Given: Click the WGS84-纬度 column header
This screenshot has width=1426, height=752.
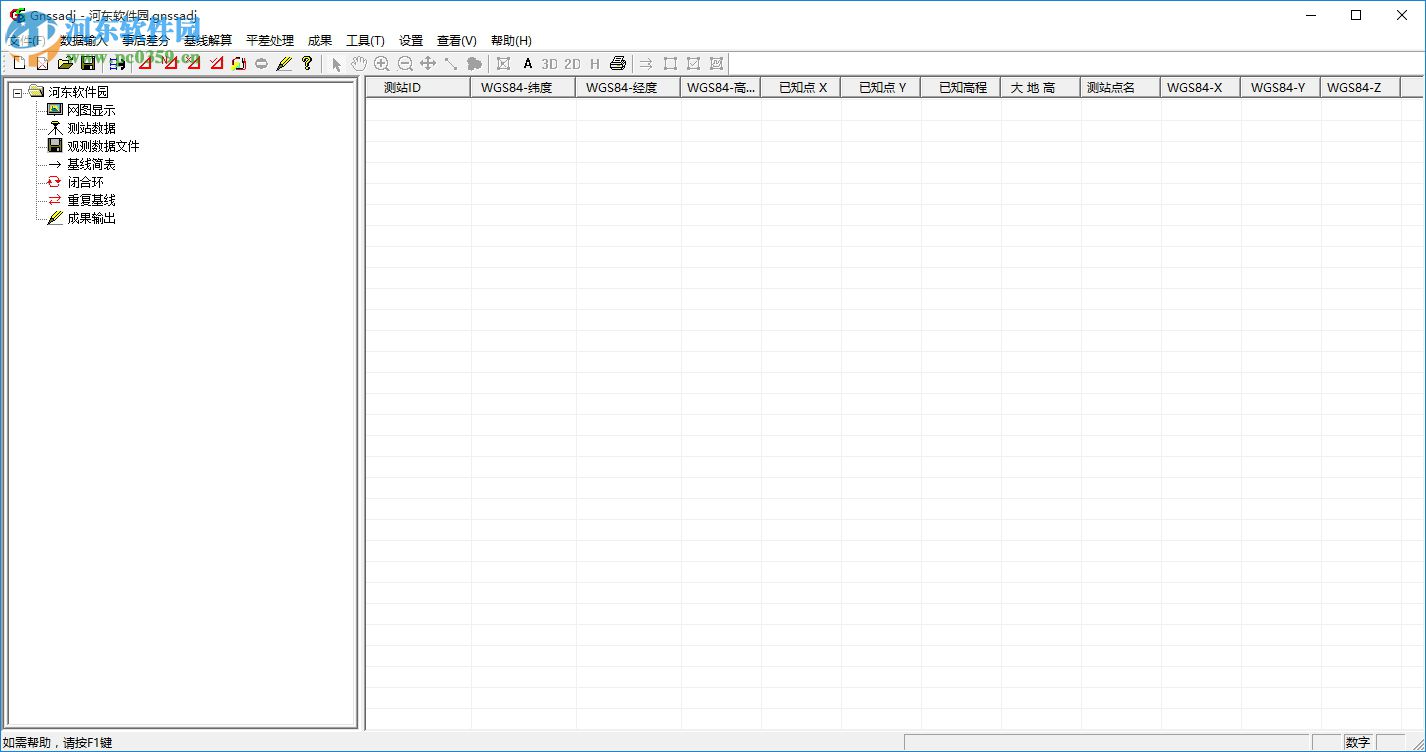Looking at the screenshot, I should pos(523,87).
